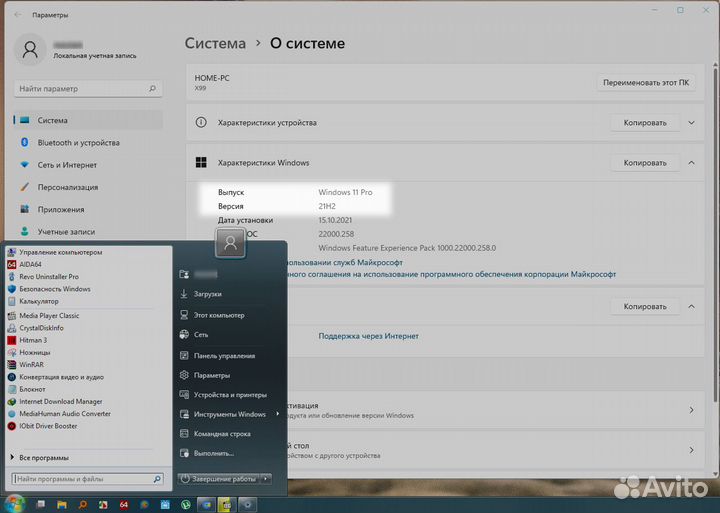The height and width of the screenshot is (513, 720).
Task: Click Система in the breadcrumb header
Action: [215, 43]
